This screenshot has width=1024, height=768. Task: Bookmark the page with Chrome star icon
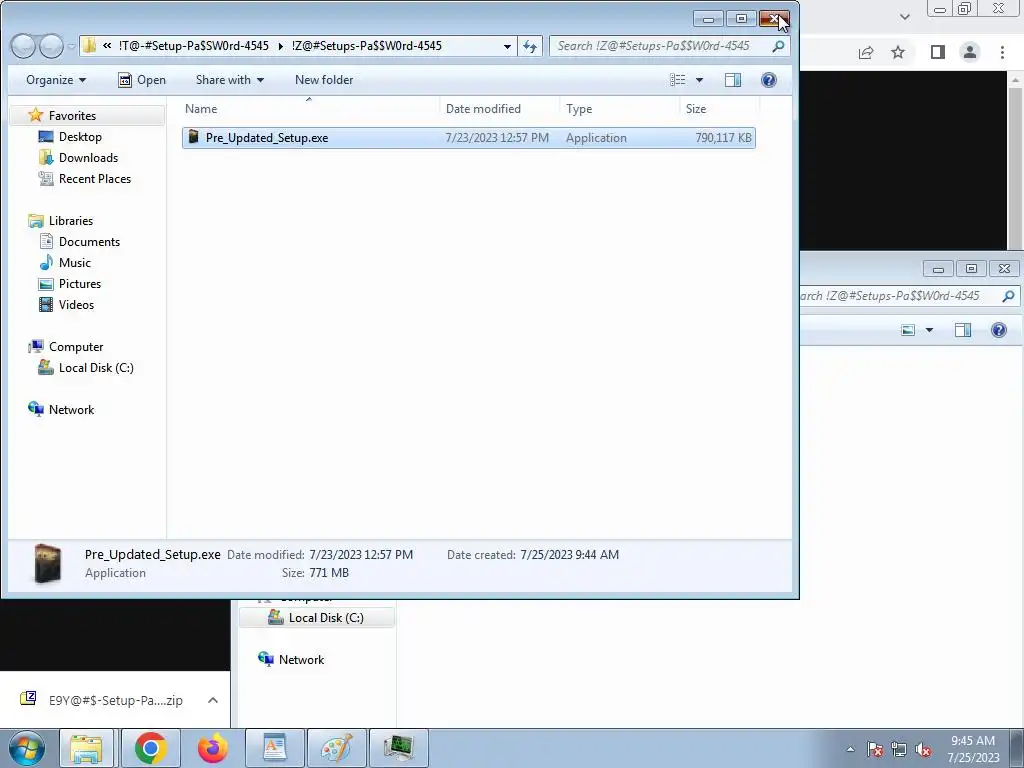click(x=898, y=52)
